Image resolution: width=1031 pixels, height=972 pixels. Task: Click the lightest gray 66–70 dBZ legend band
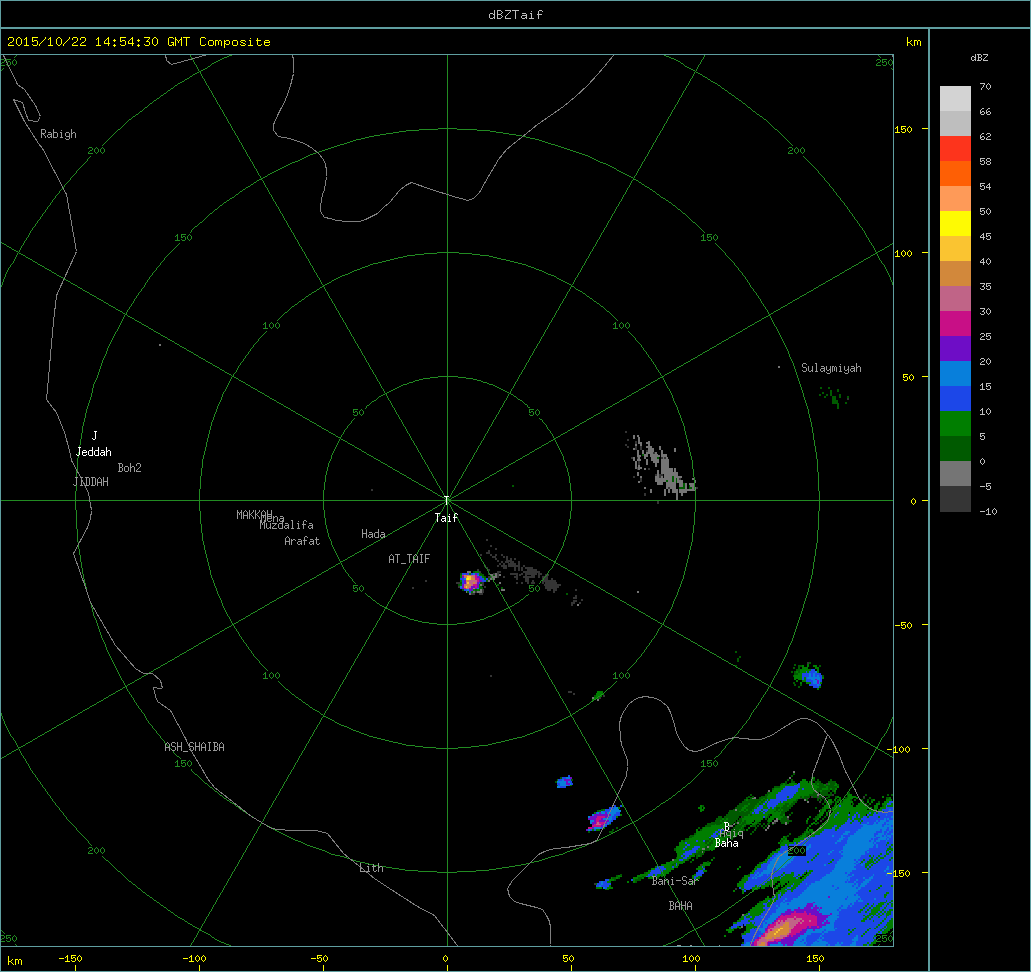pos(955,99)
